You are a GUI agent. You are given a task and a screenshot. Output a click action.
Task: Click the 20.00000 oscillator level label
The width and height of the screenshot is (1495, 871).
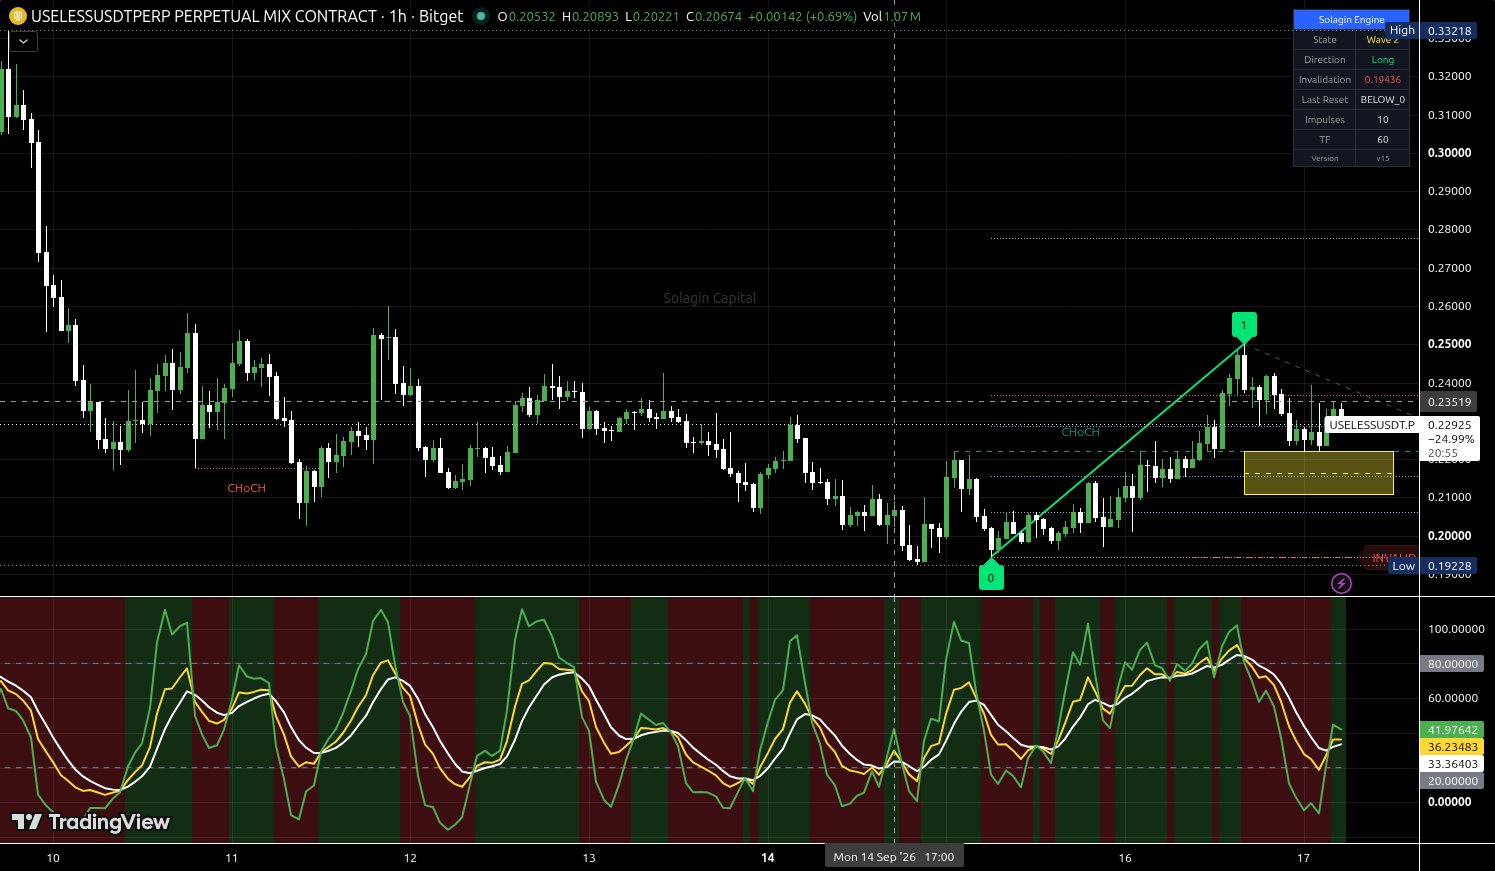[x=1452, y=781]
